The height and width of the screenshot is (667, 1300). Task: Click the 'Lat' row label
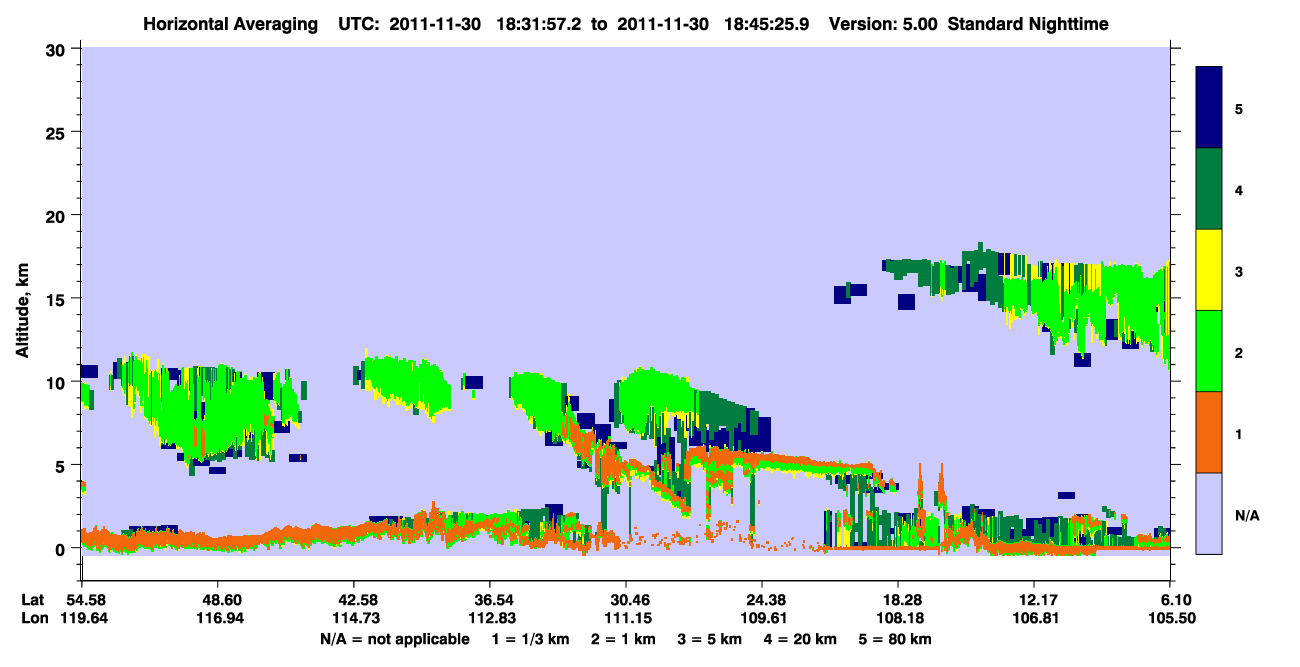(33, 599)
